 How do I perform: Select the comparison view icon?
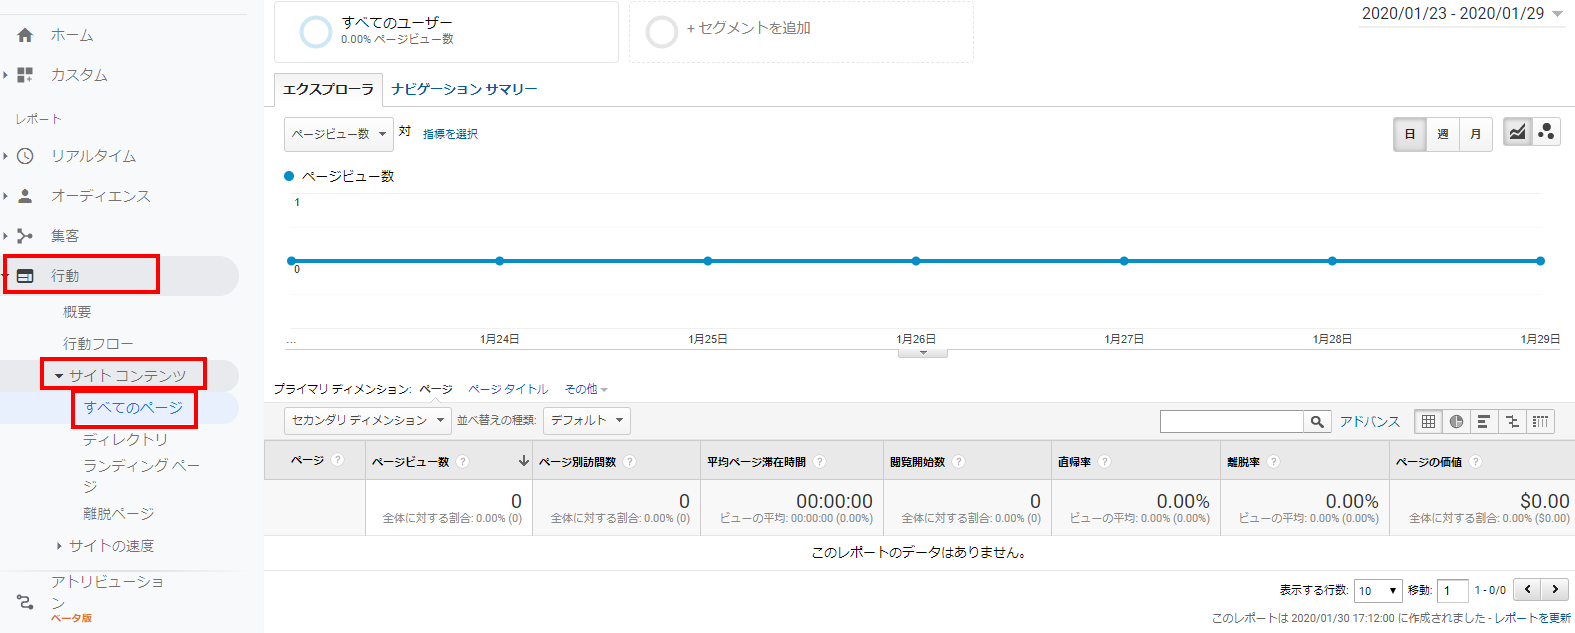[1512, 422]
